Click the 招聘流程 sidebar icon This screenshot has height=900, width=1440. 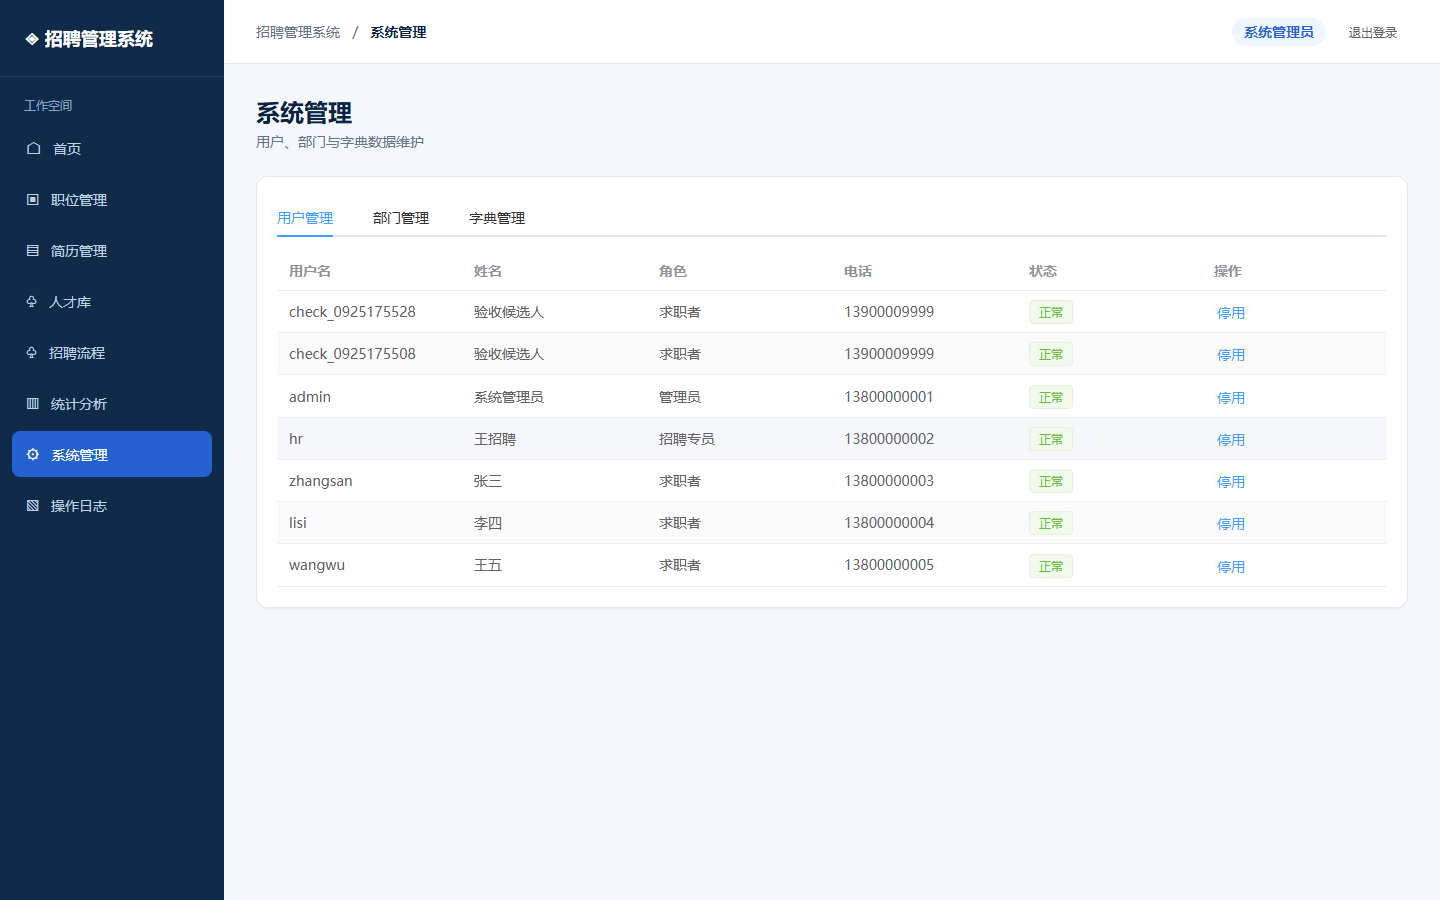pyautogui.click(x=32, y=352)
